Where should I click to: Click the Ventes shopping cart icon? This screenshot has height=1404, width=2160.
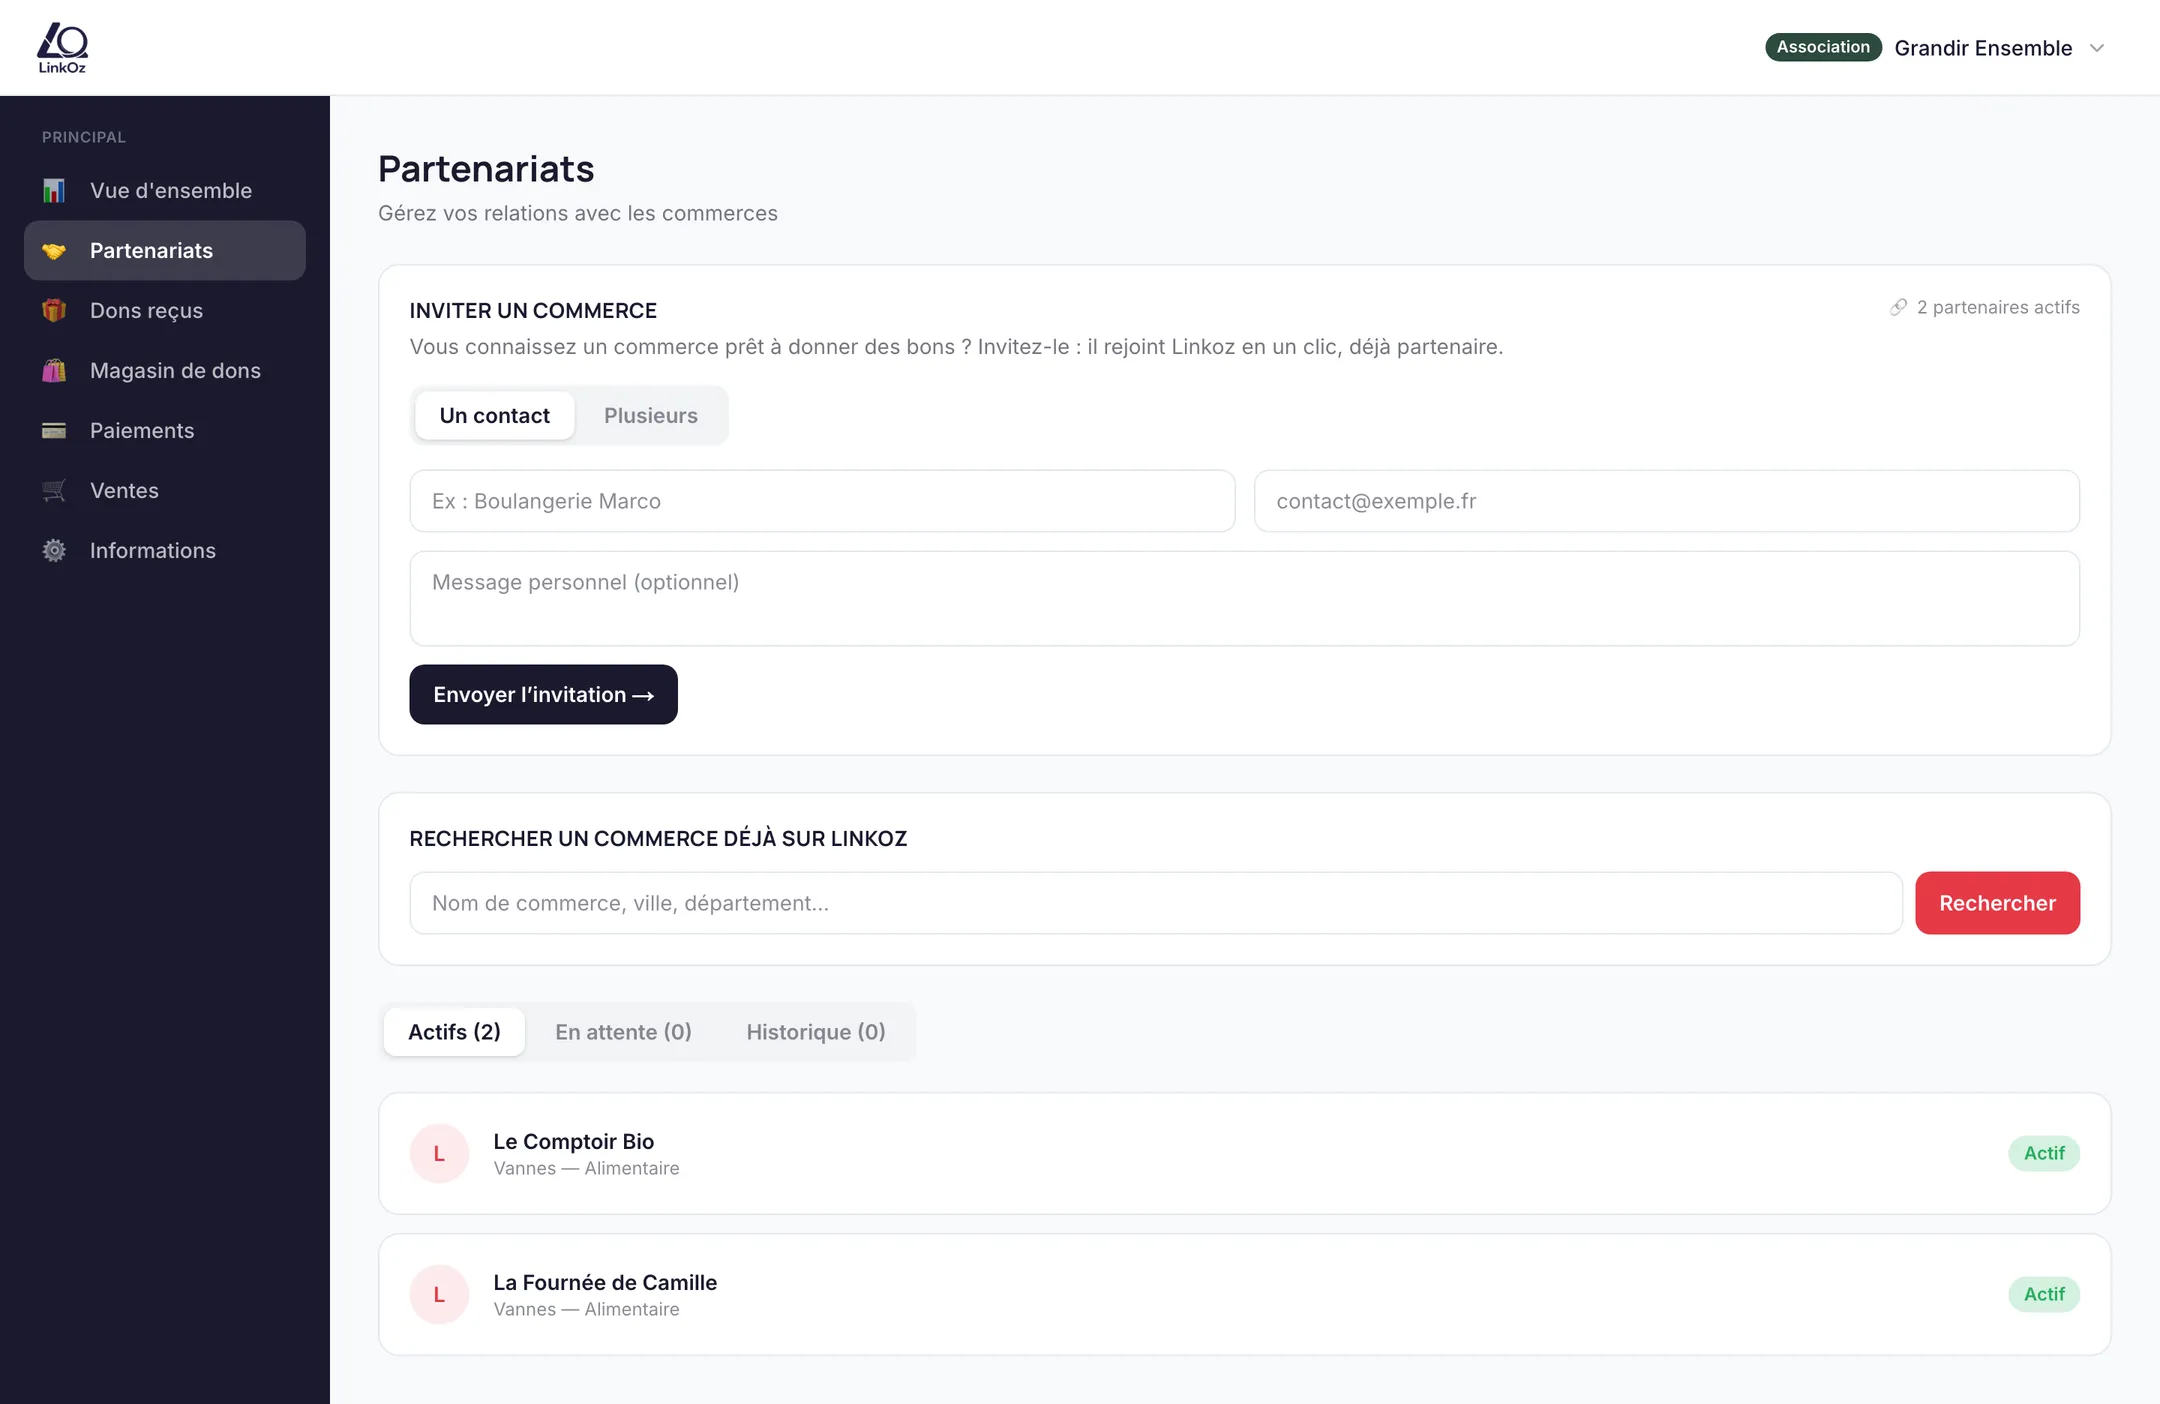pos(54,490)
